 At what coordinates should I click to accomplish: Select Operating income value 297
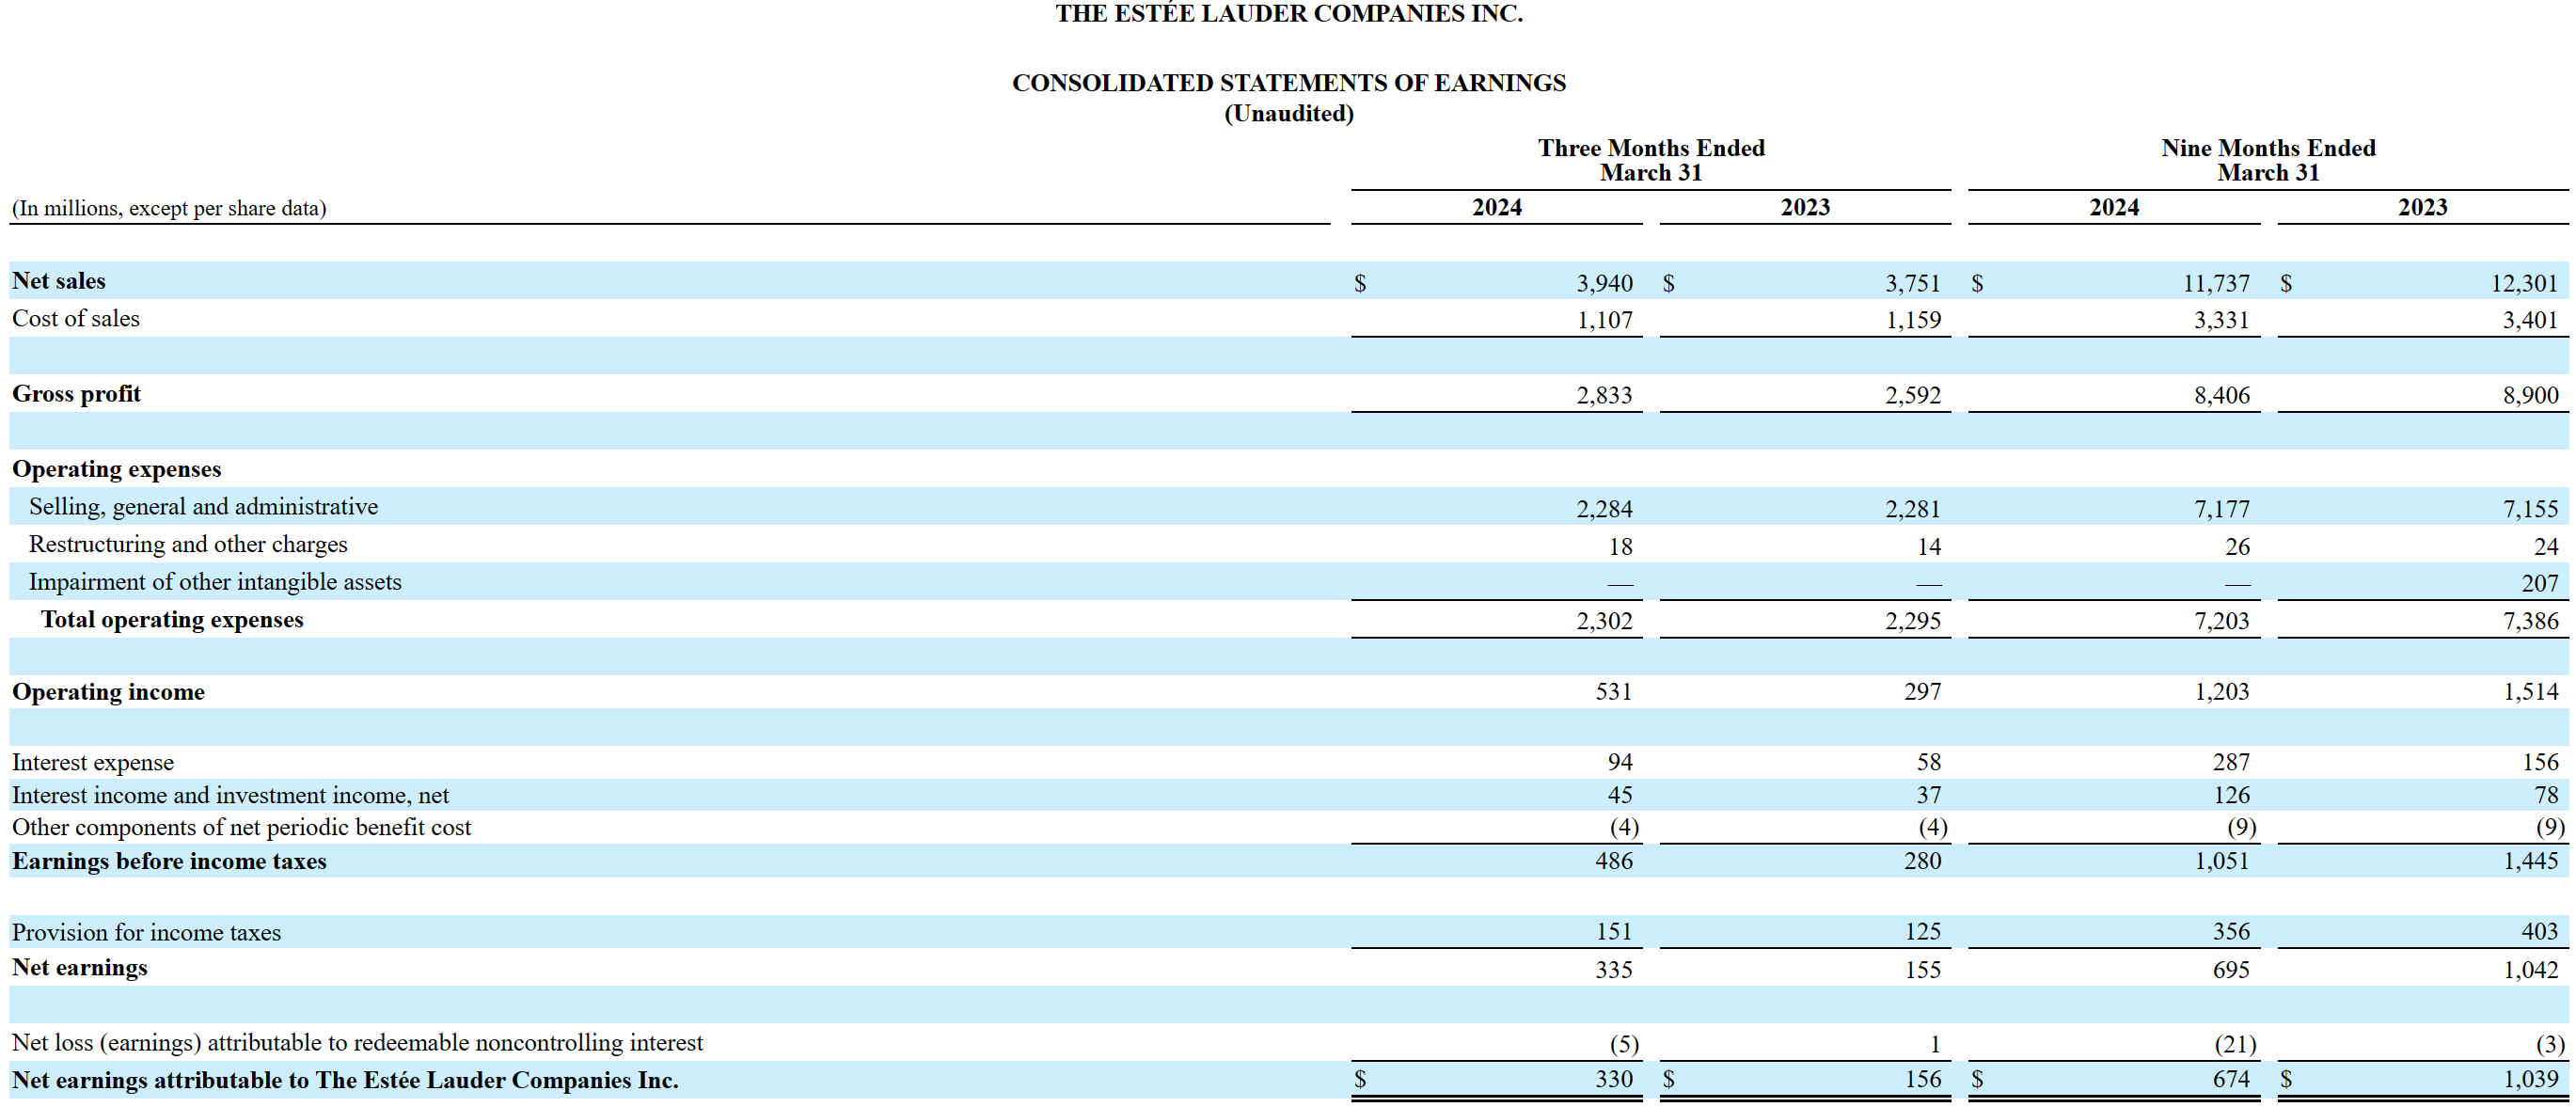(1922, 692)
